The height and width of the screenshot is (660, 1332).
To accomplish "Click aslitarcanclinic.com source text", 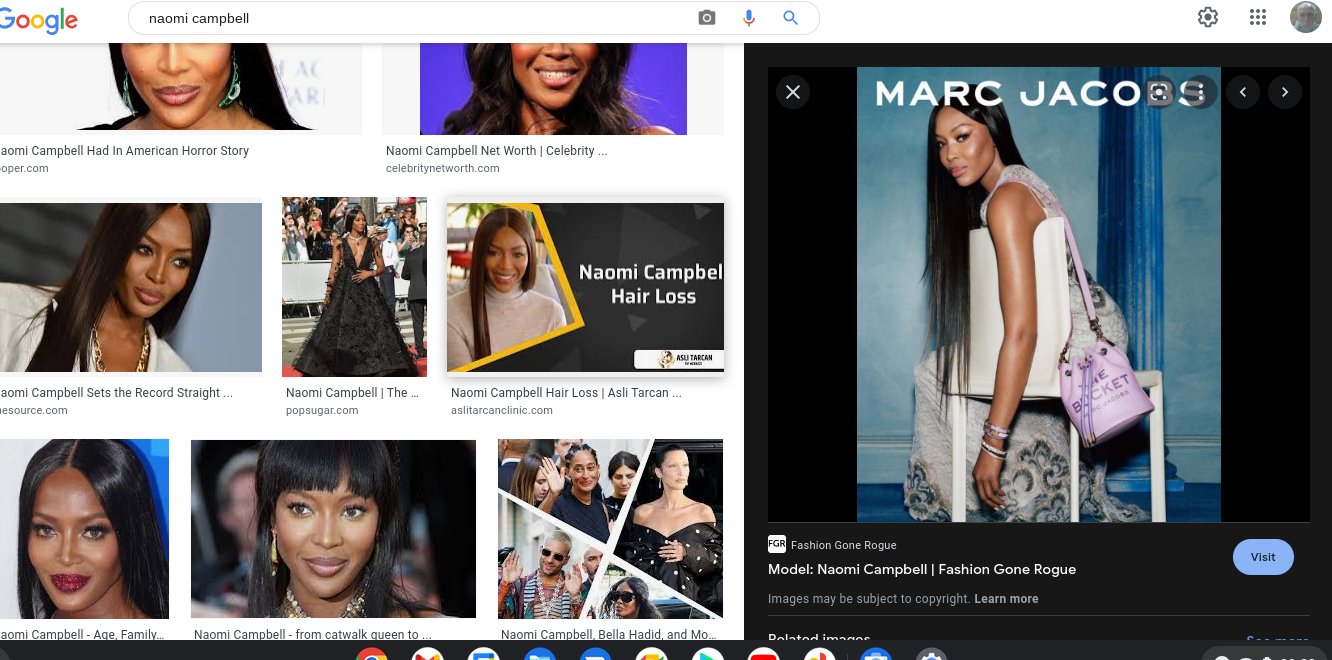I will point(502,410).
